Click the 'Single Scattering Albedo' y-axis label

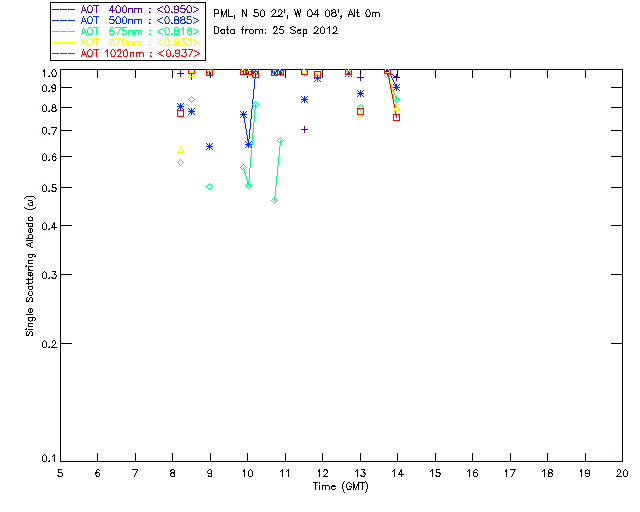[30, 266]
